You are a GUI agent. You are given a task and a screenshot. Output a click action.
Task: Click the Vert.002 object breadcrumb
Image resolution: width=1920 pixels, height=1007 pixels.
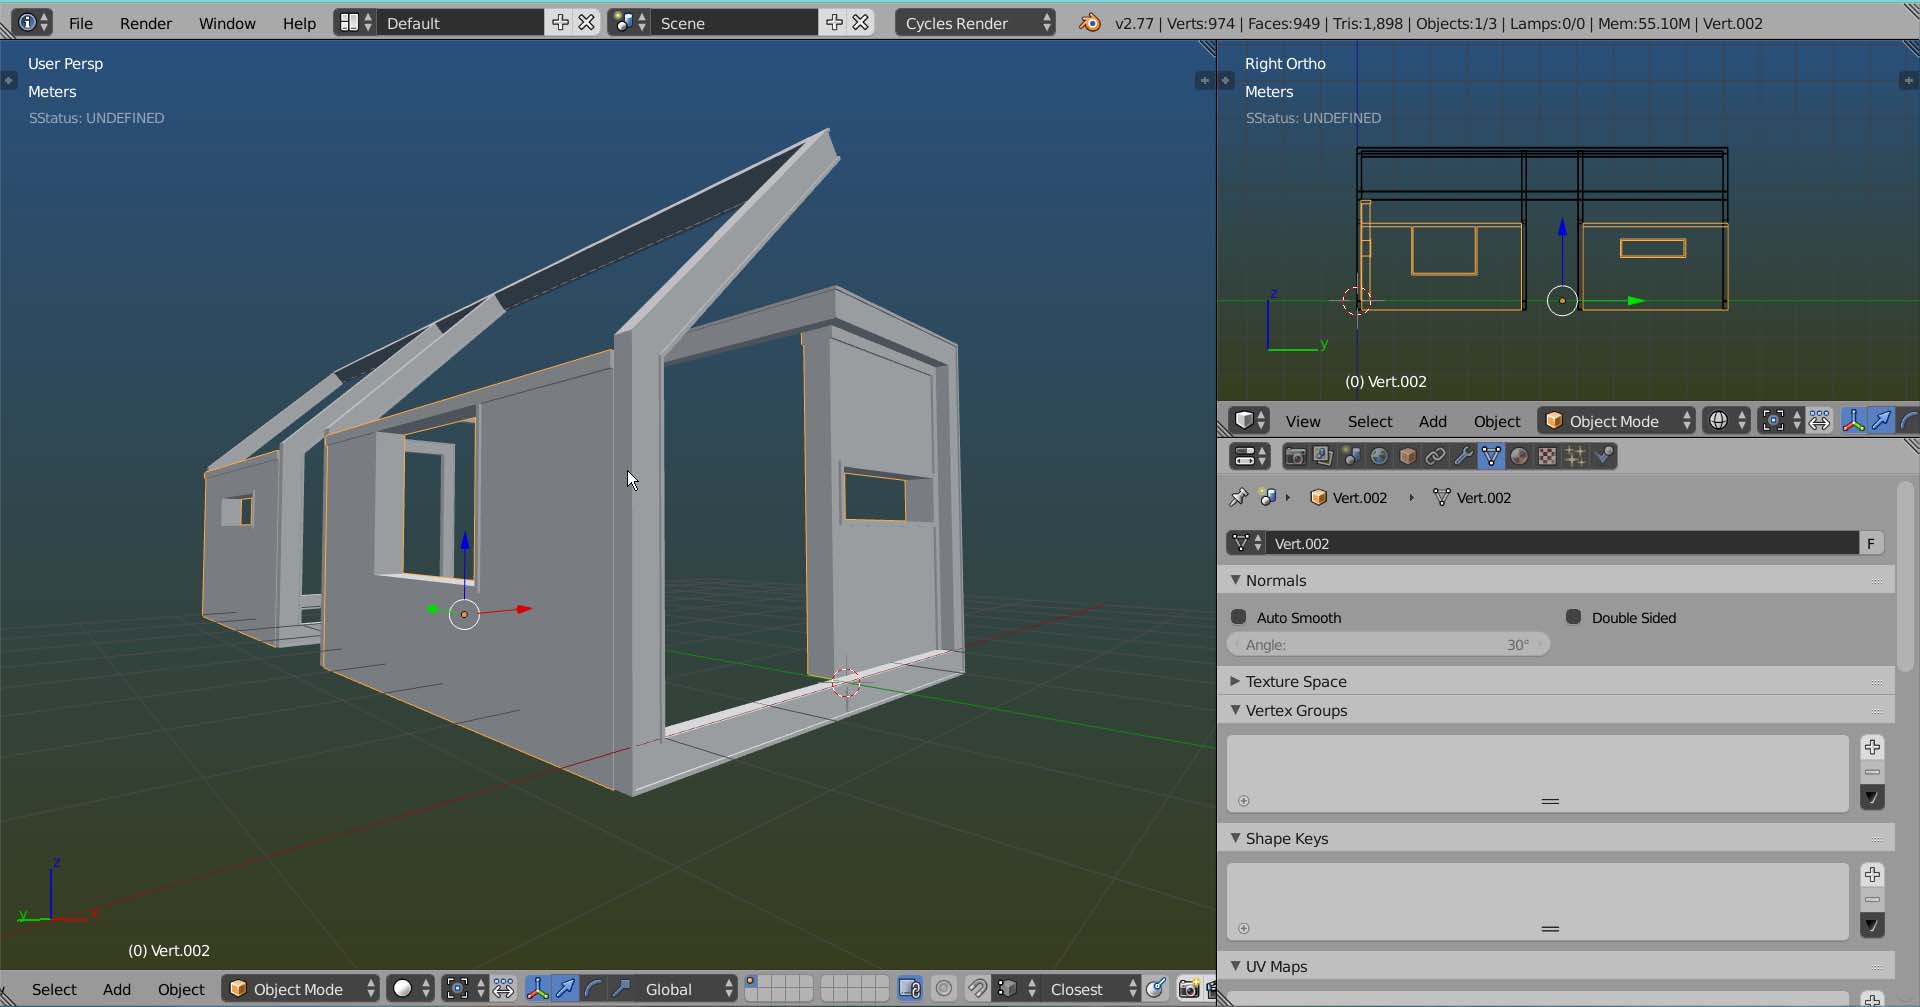pyautogui.click(x=1348, y=497)
